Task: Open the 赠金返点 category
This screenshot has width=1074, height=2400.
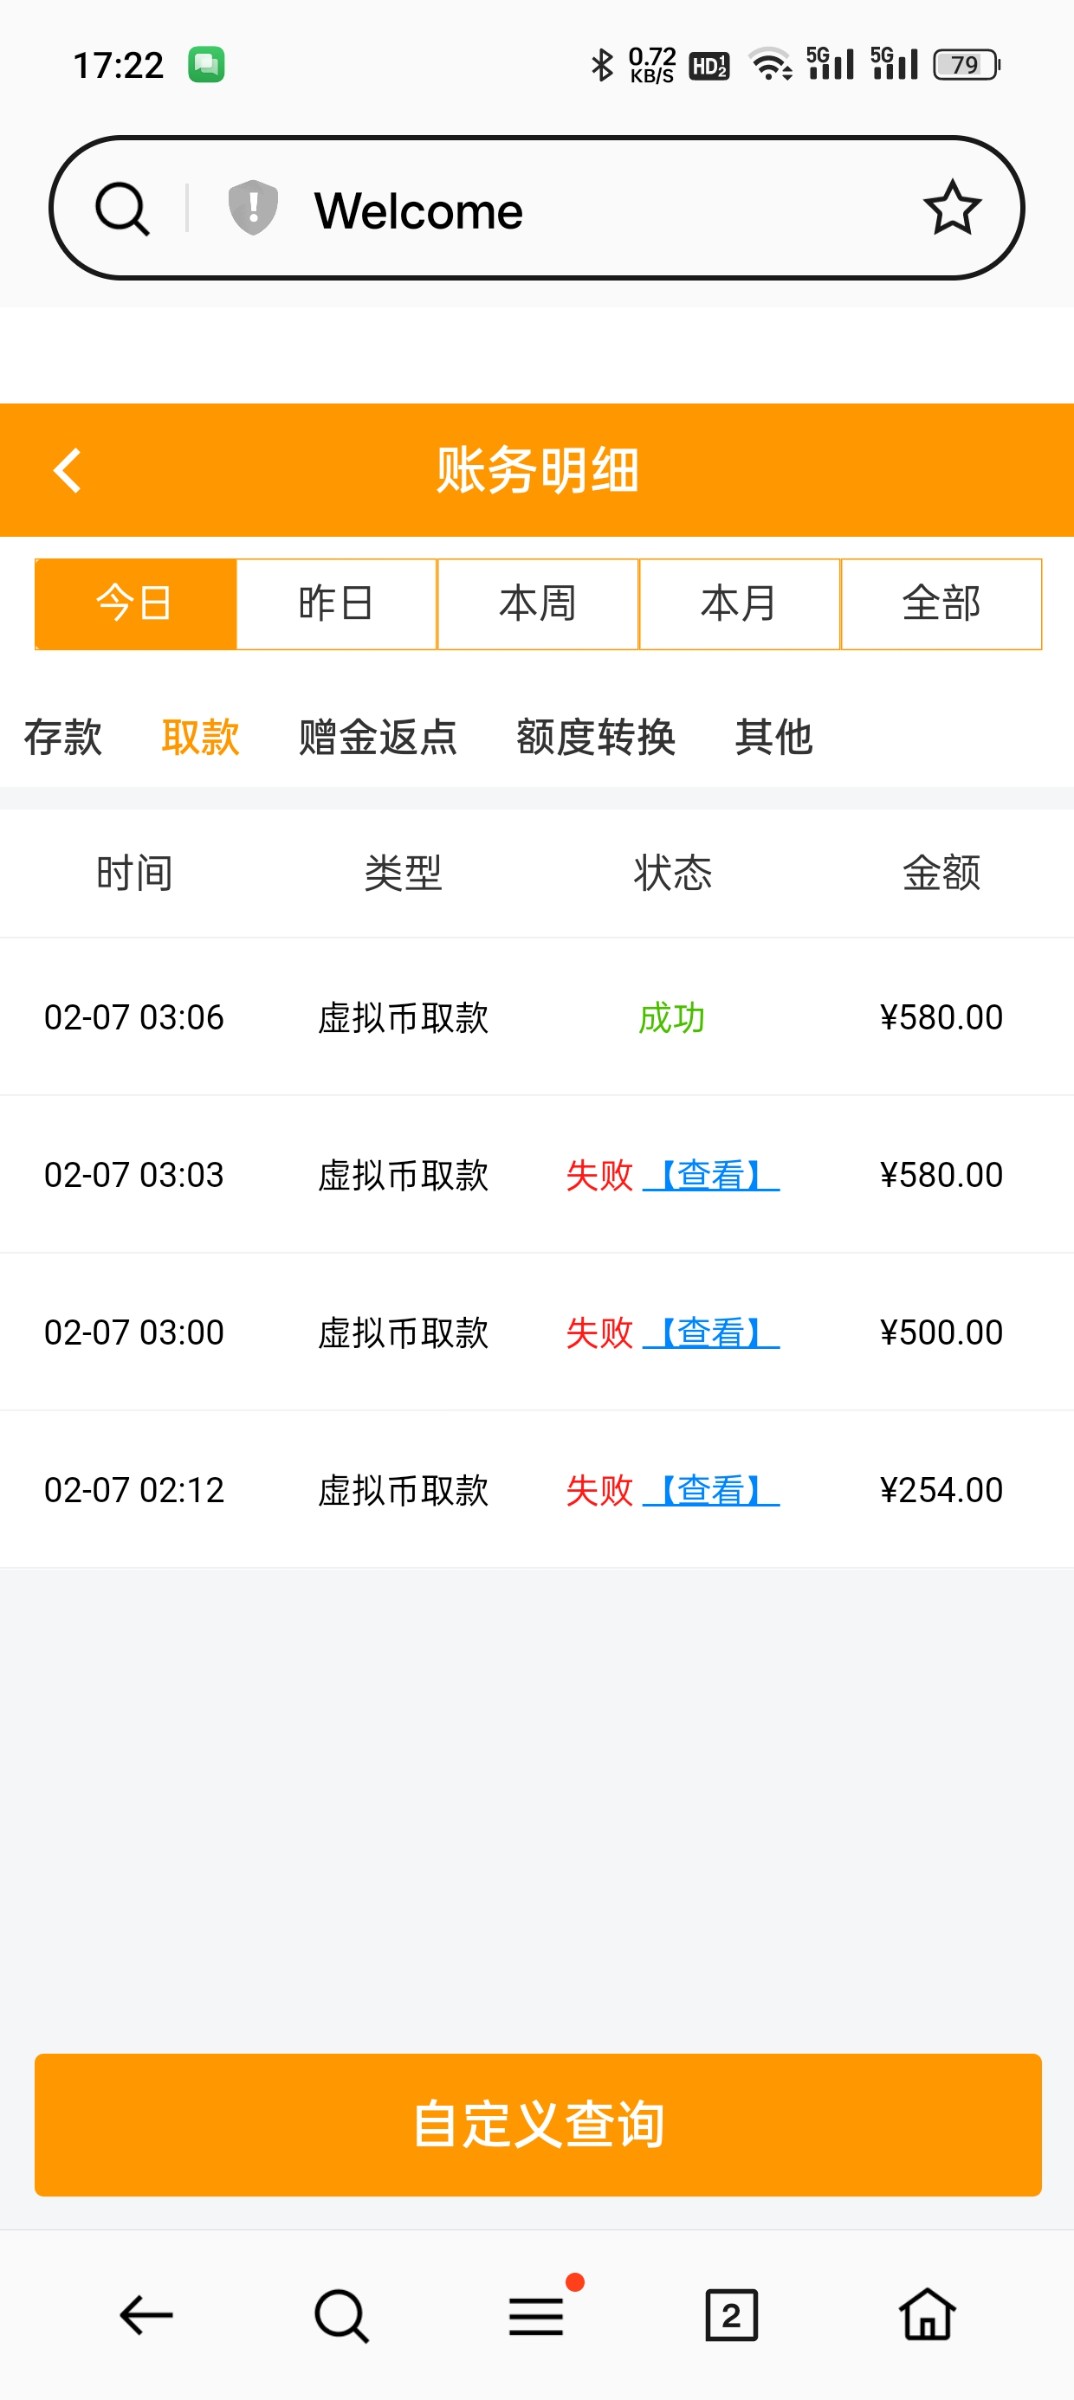Action: click(x=378, y=738)
